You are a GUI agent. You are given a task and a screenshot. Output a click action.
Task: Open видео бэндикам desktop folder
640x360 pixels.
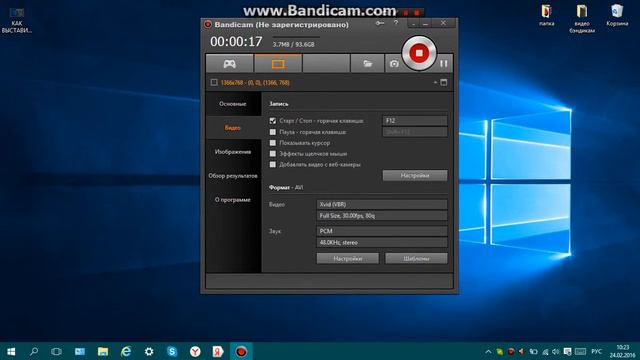[582, 18]
